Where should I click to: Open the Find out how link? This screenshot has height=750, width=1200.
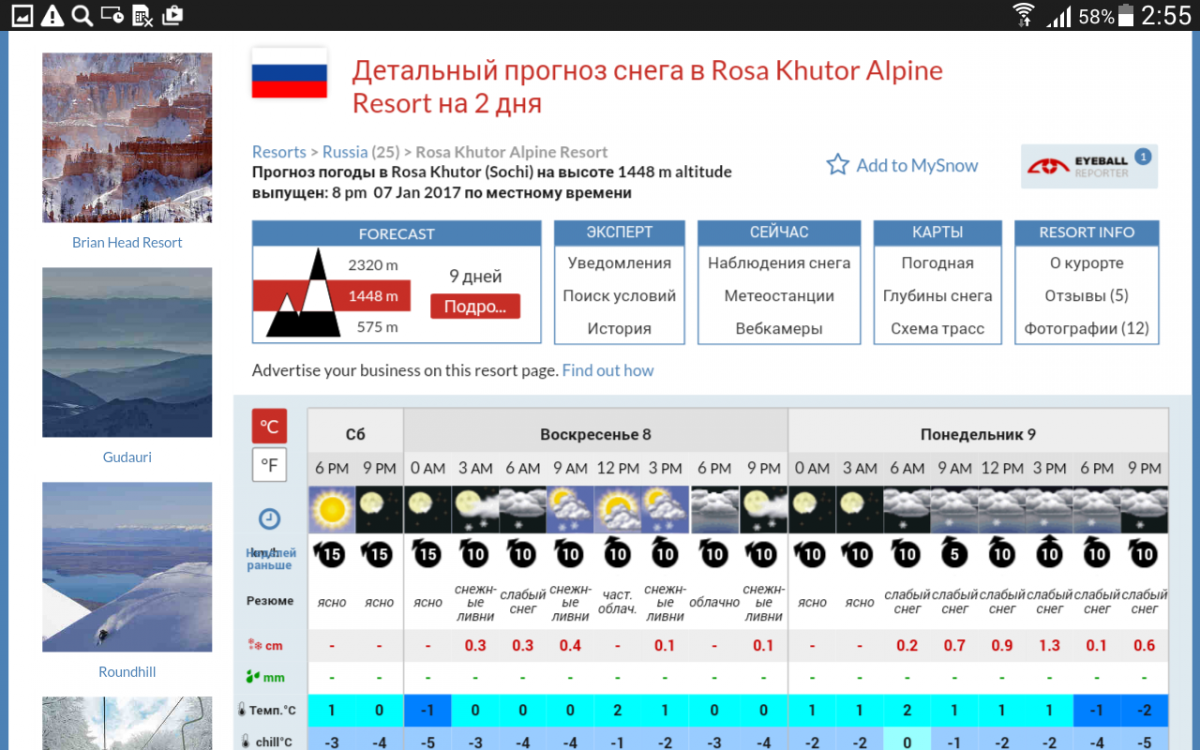(608, 370)
